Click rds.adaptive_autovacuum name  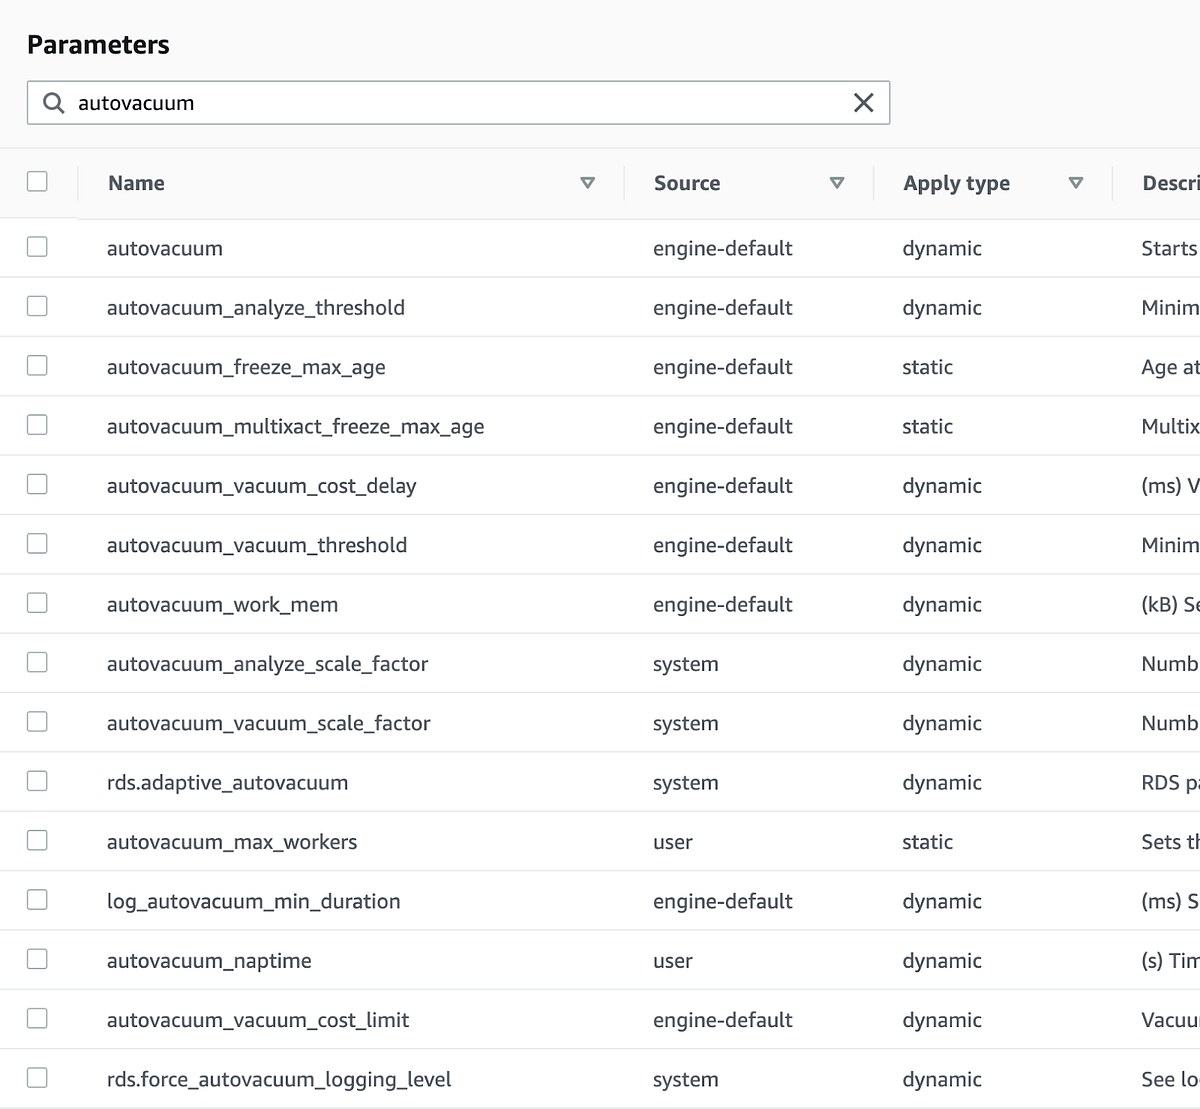coord(228,783)
